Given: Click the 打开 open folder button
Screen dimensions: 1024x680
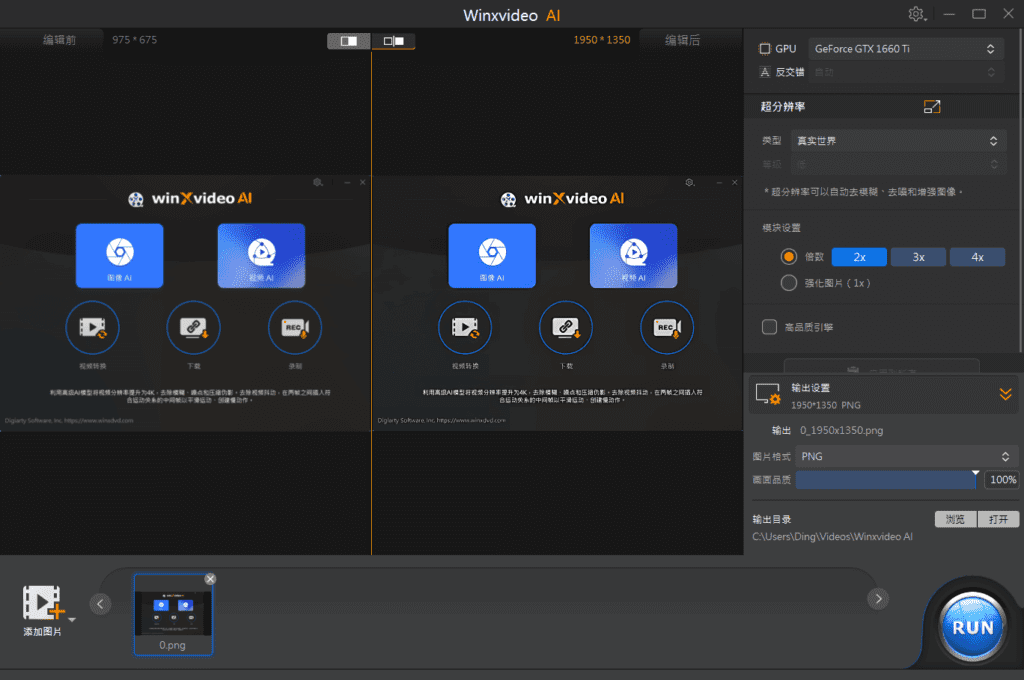Looking at the screenshot, I should click(x=998, y=519).
